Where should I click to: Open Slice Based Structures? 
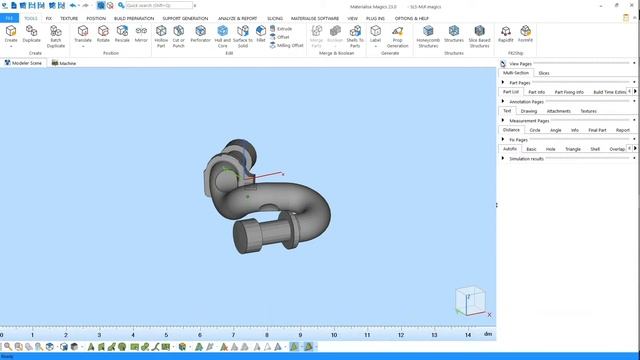[x=479, y=36]
